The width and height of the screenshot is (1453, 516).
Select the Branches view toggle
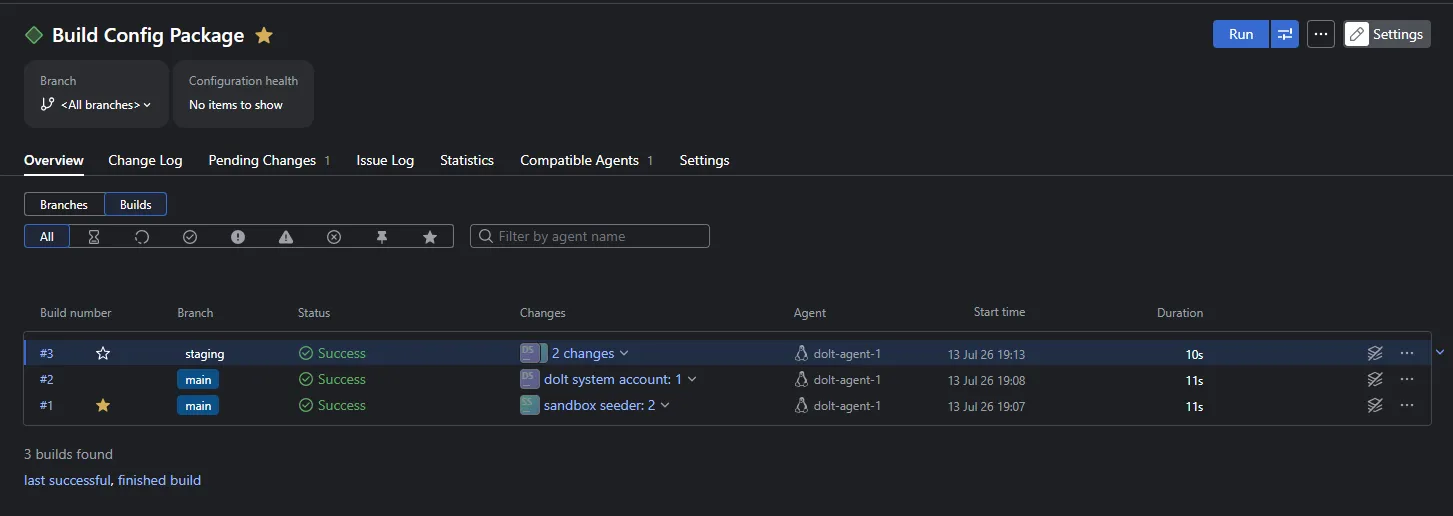64,204
